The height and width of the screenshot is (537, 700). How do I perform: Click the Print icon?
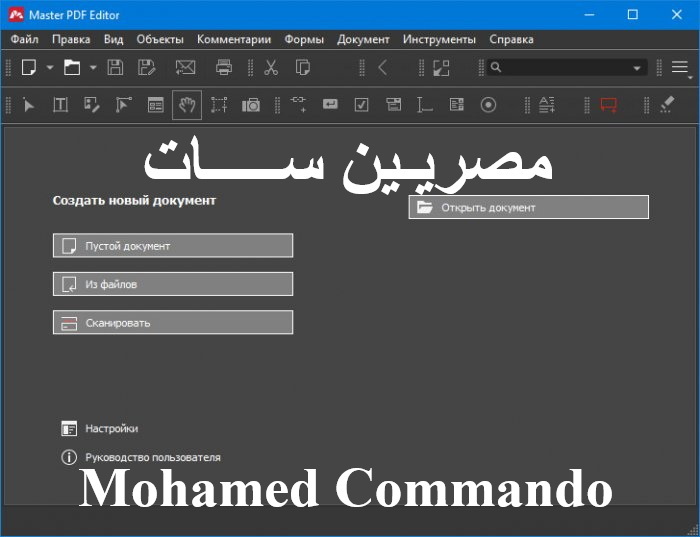[224, 68]
